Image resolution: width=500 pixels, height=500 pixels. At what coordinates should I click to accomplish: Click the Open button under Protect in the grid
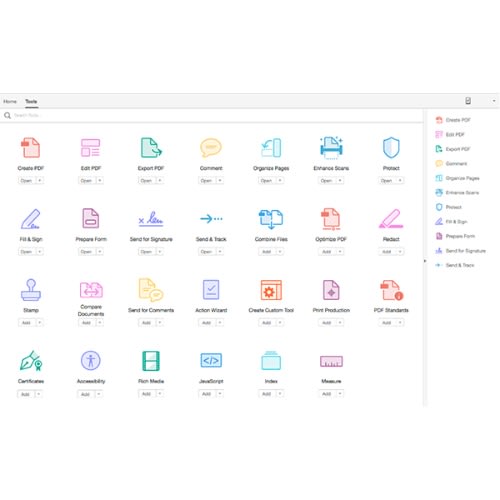pyautogui.click(x=387, y=180)
